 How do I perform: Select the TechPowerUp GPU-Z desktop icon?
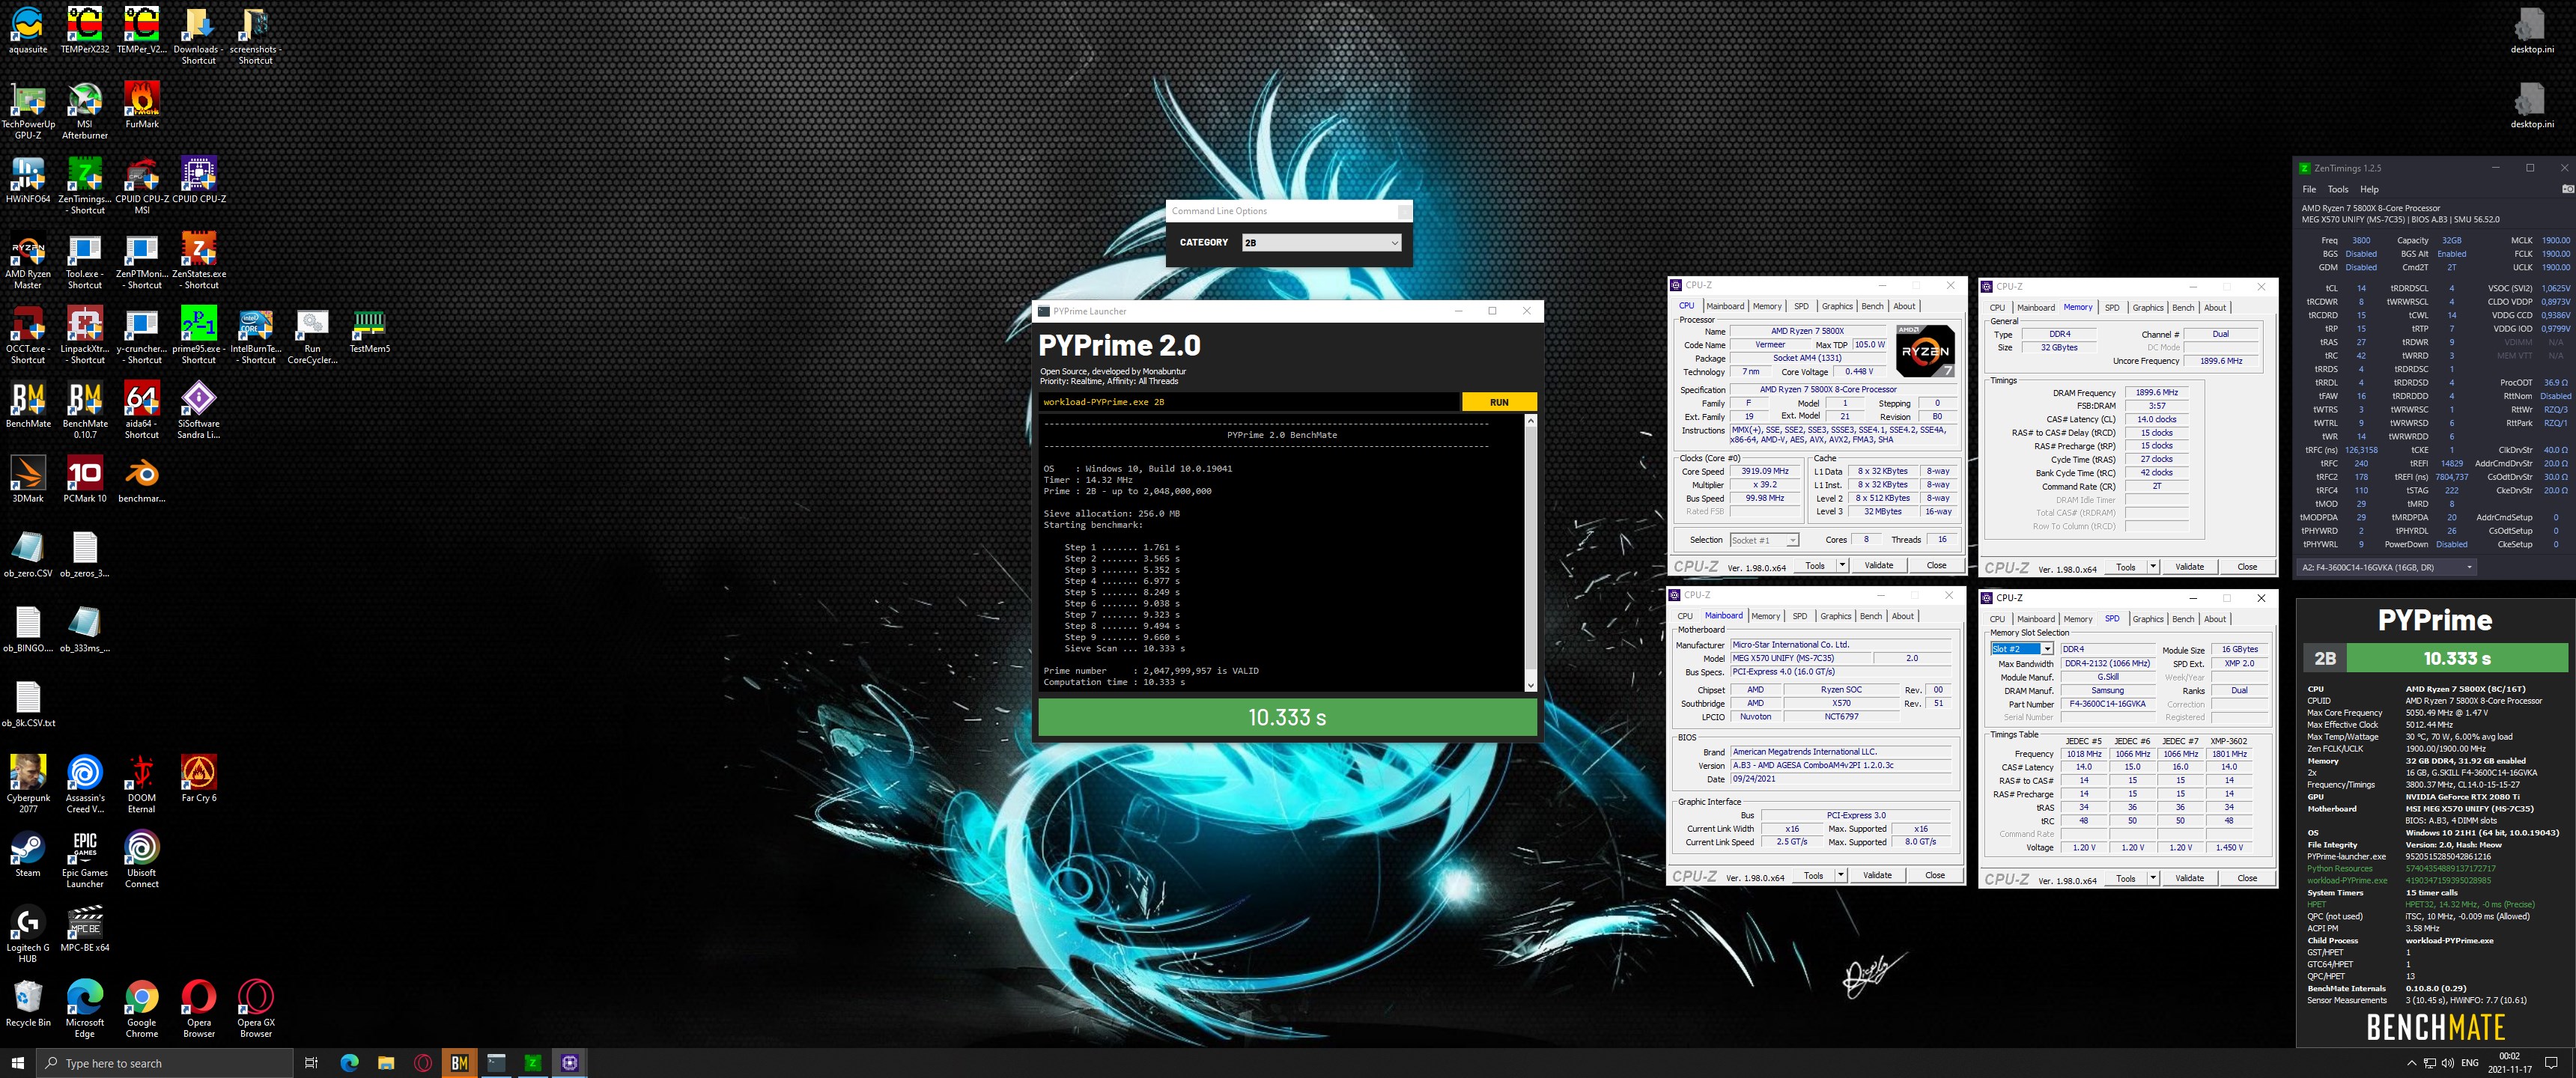click(28, 110)
